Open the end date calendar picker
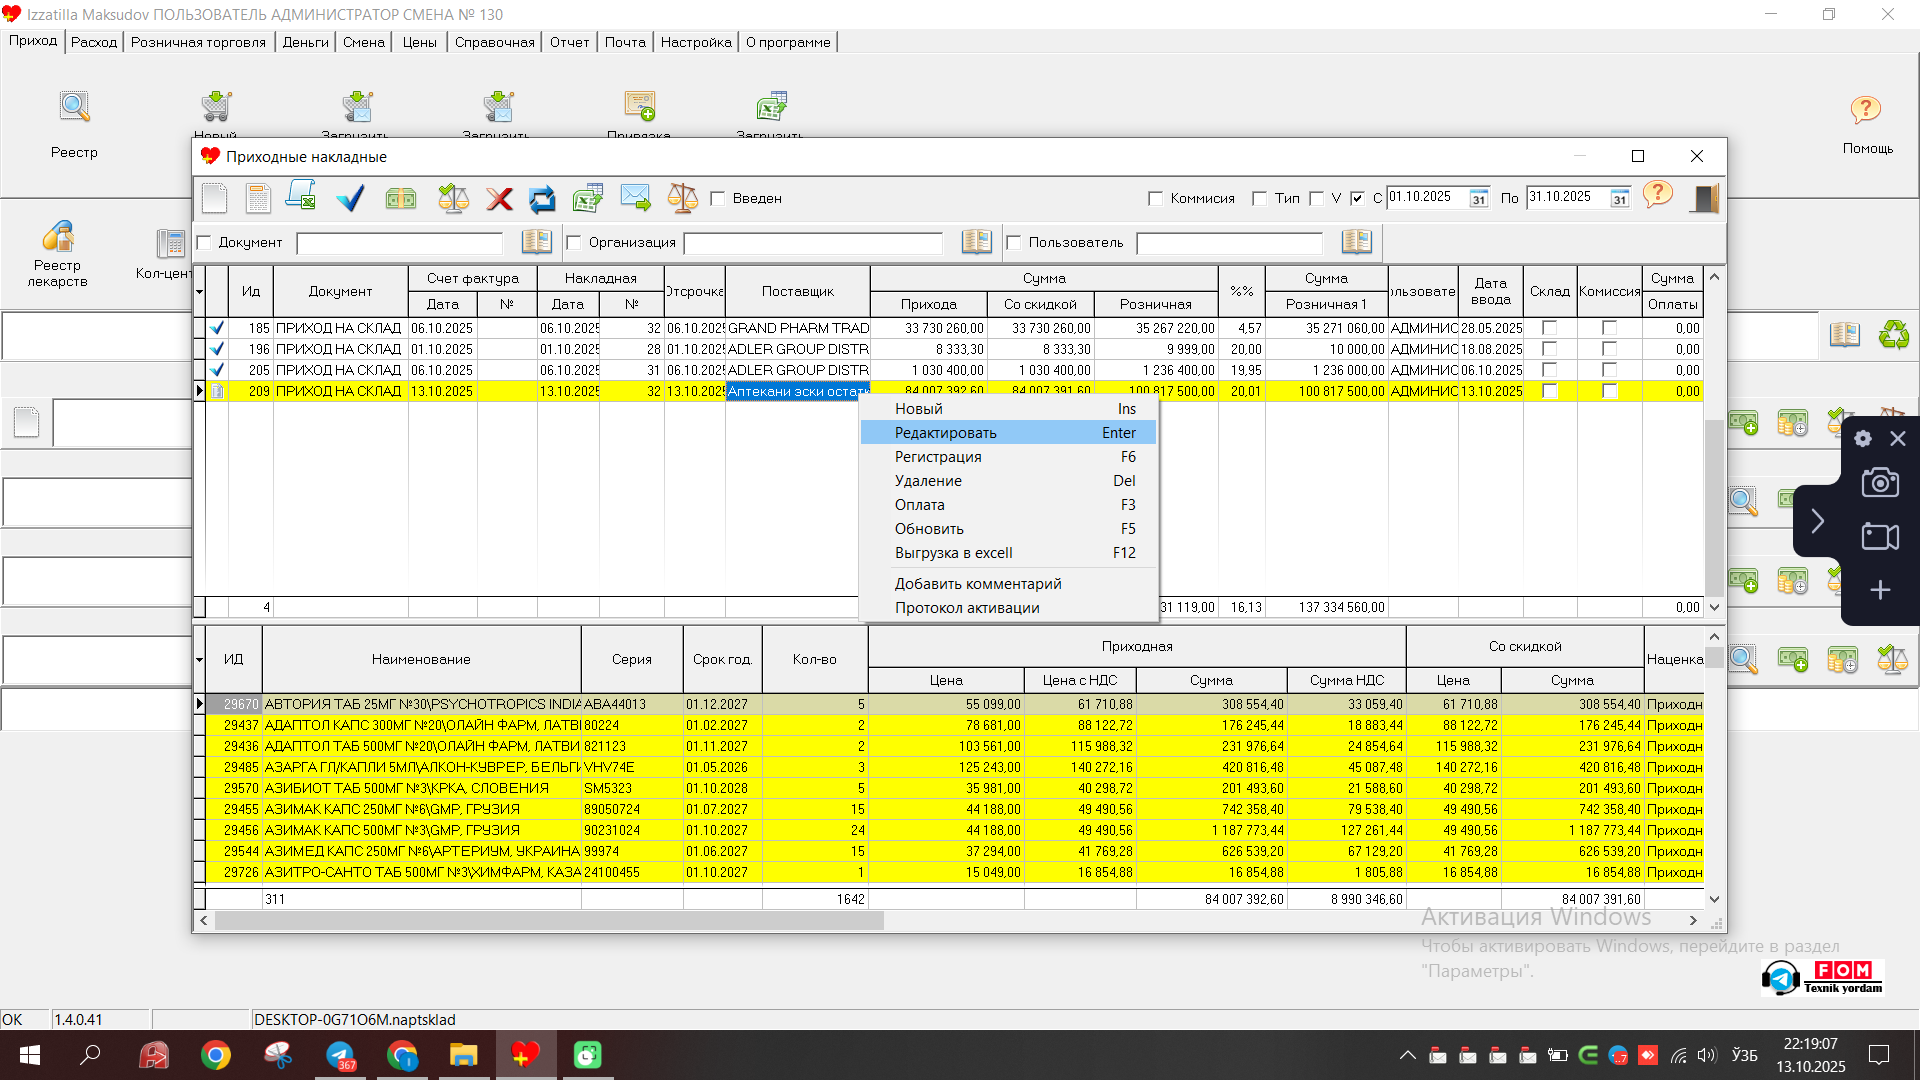This screenshot has width=1920, height=1080. (1619, 199)
